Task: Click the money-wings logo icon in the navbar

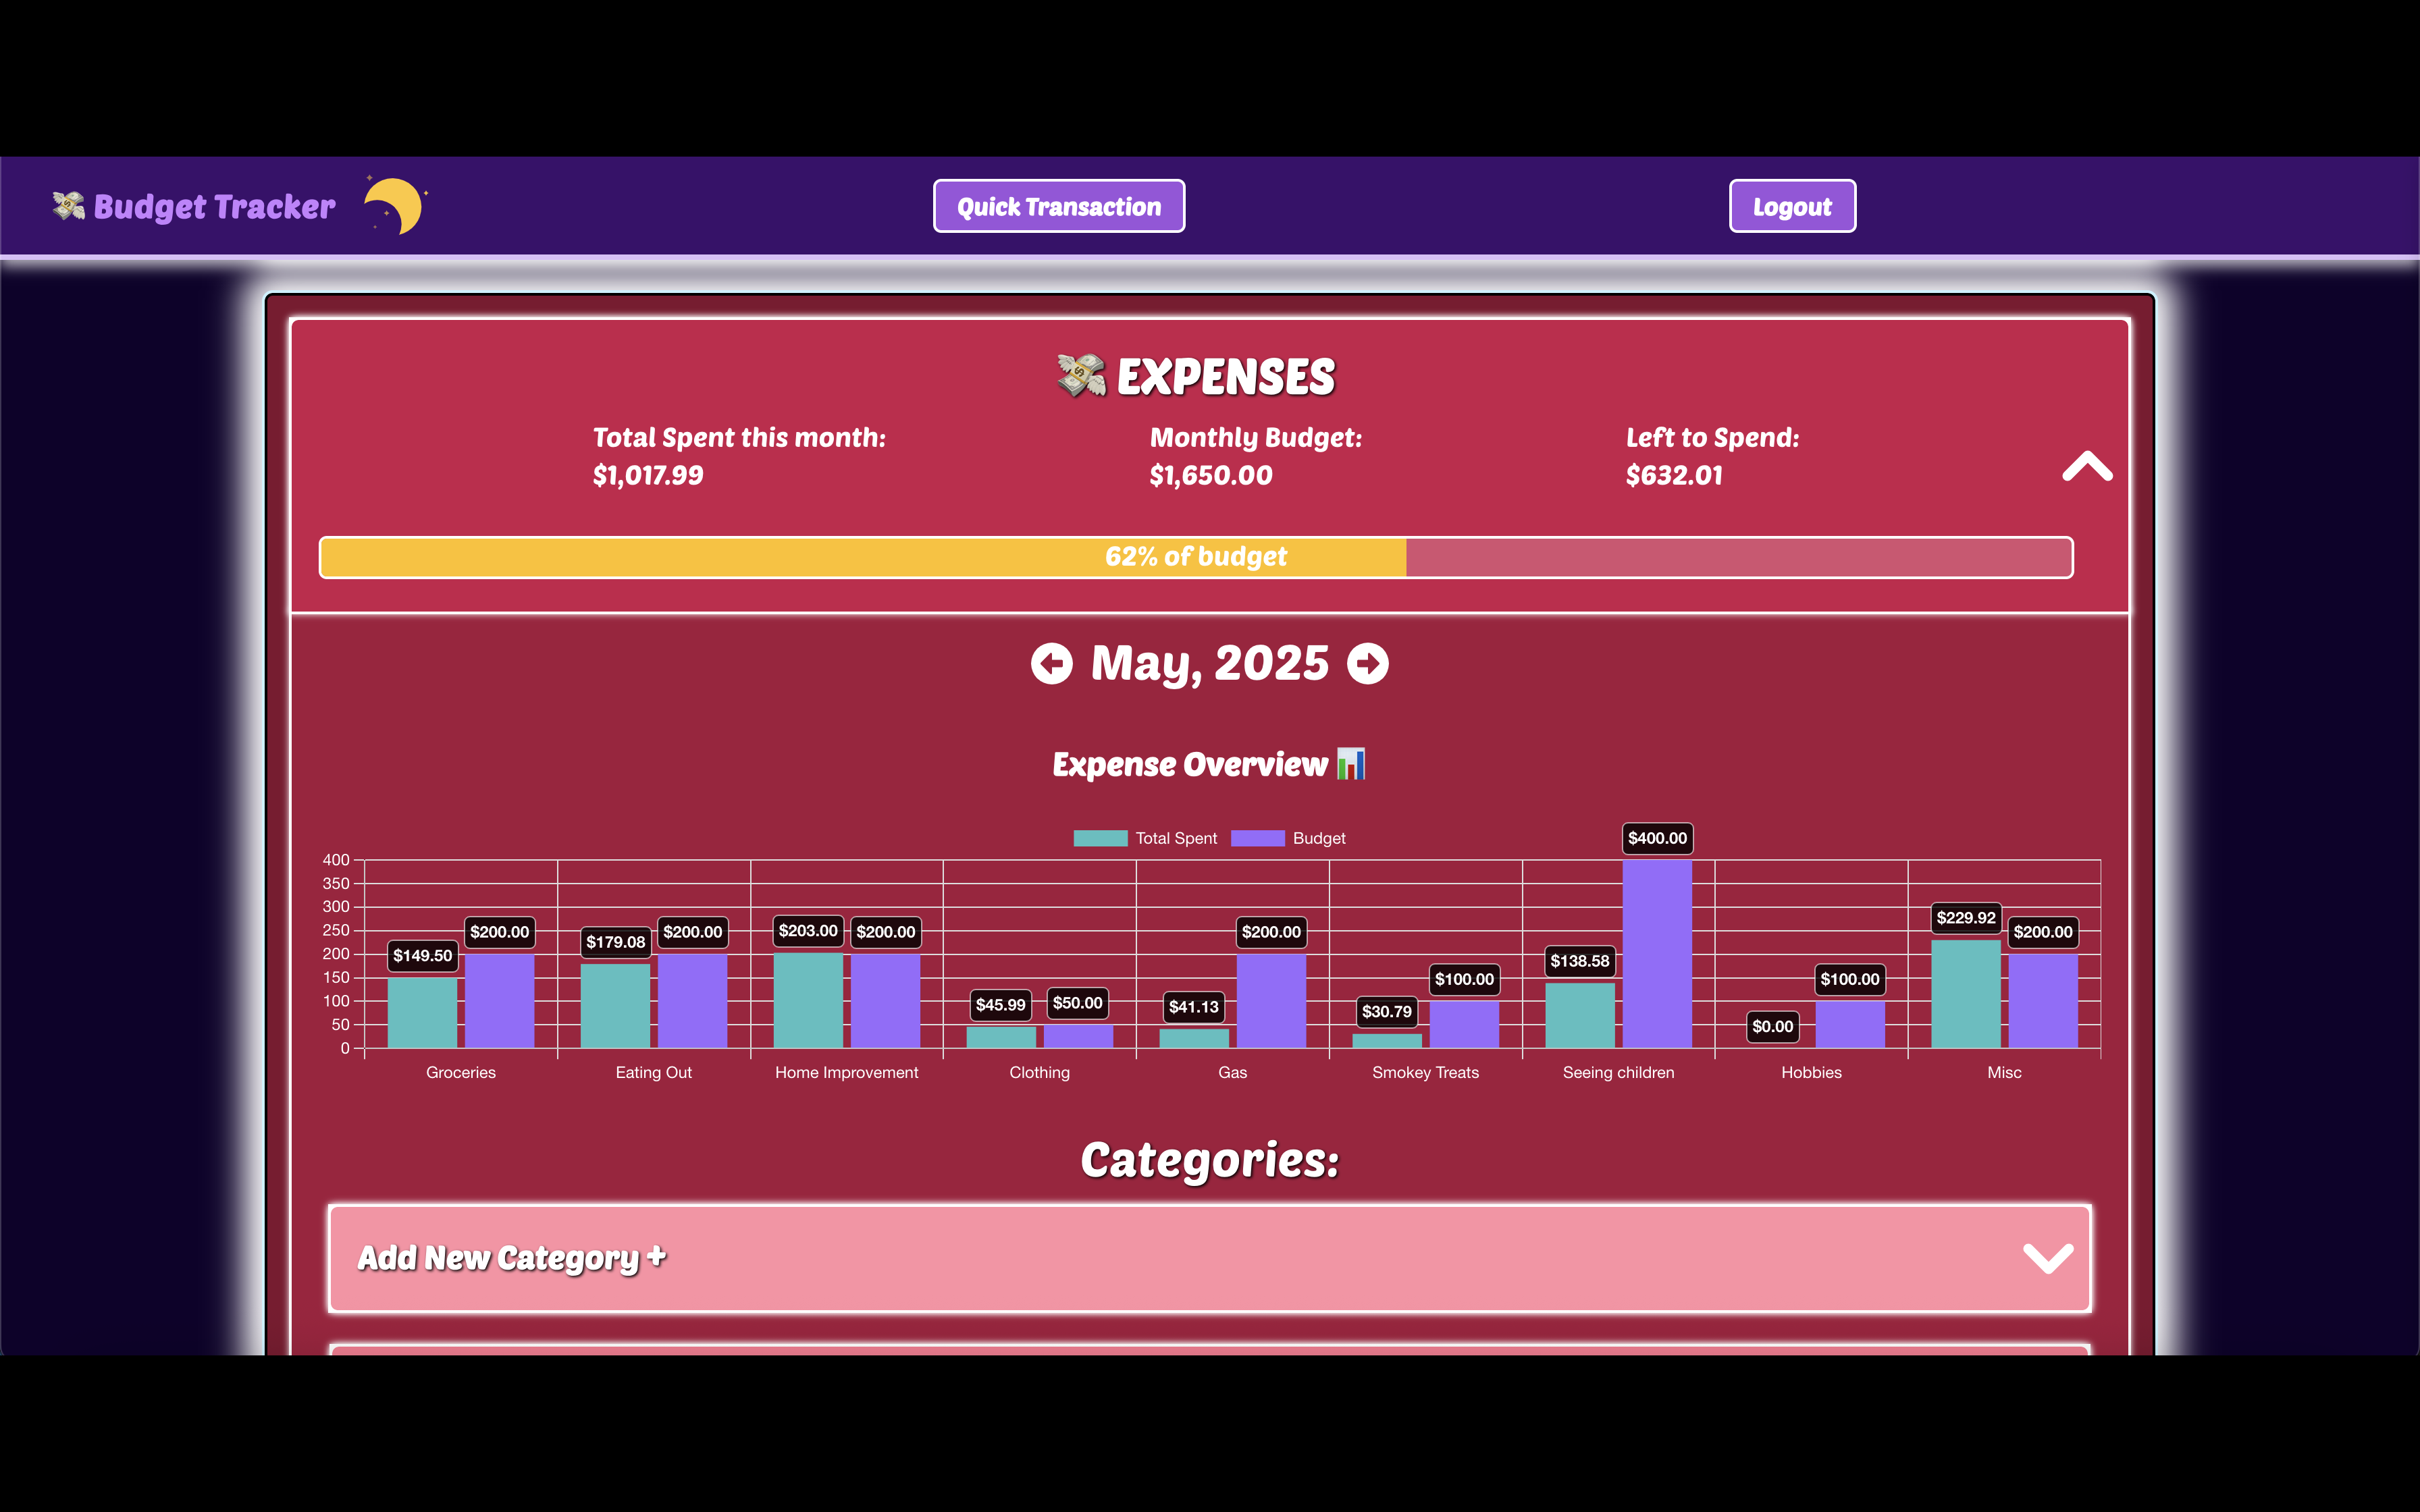Action: [x=68, y=206]
